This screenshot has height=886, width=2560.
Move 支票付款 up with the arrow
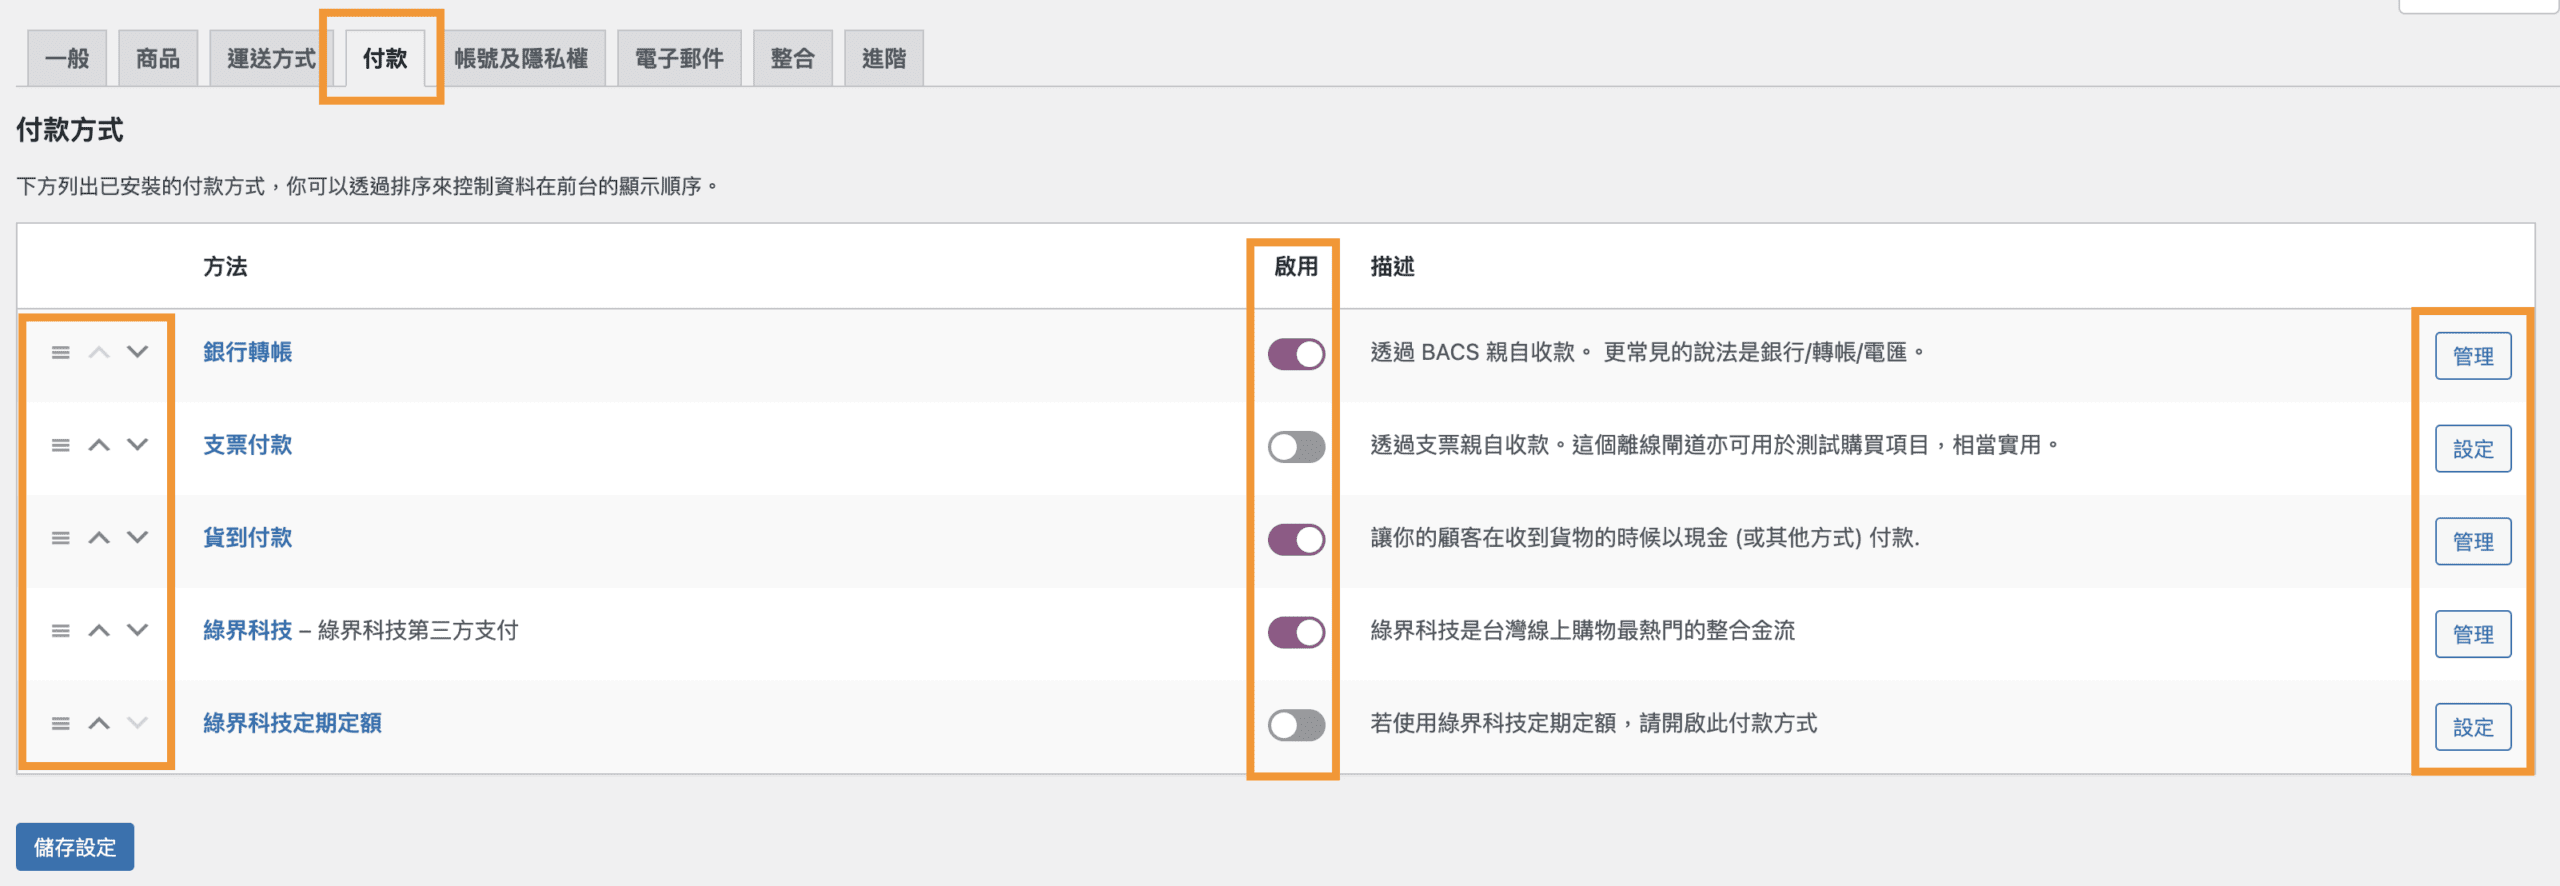click(x=99, y=445)
